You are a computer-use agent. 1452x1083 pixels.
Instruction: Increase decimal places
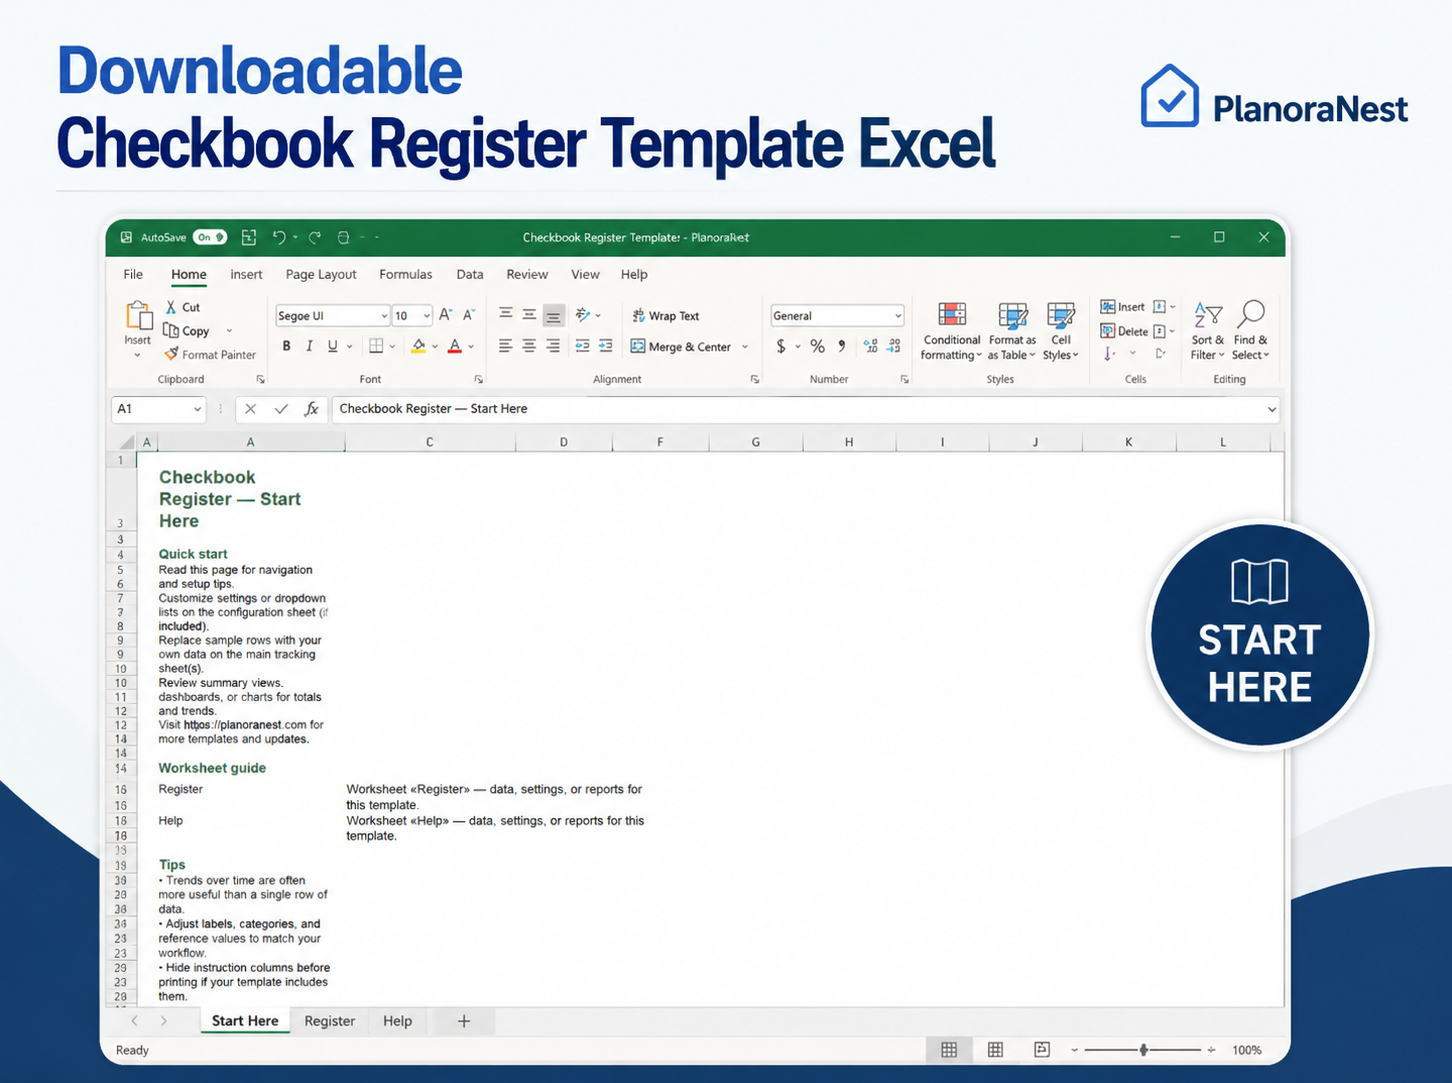(870, 346)
